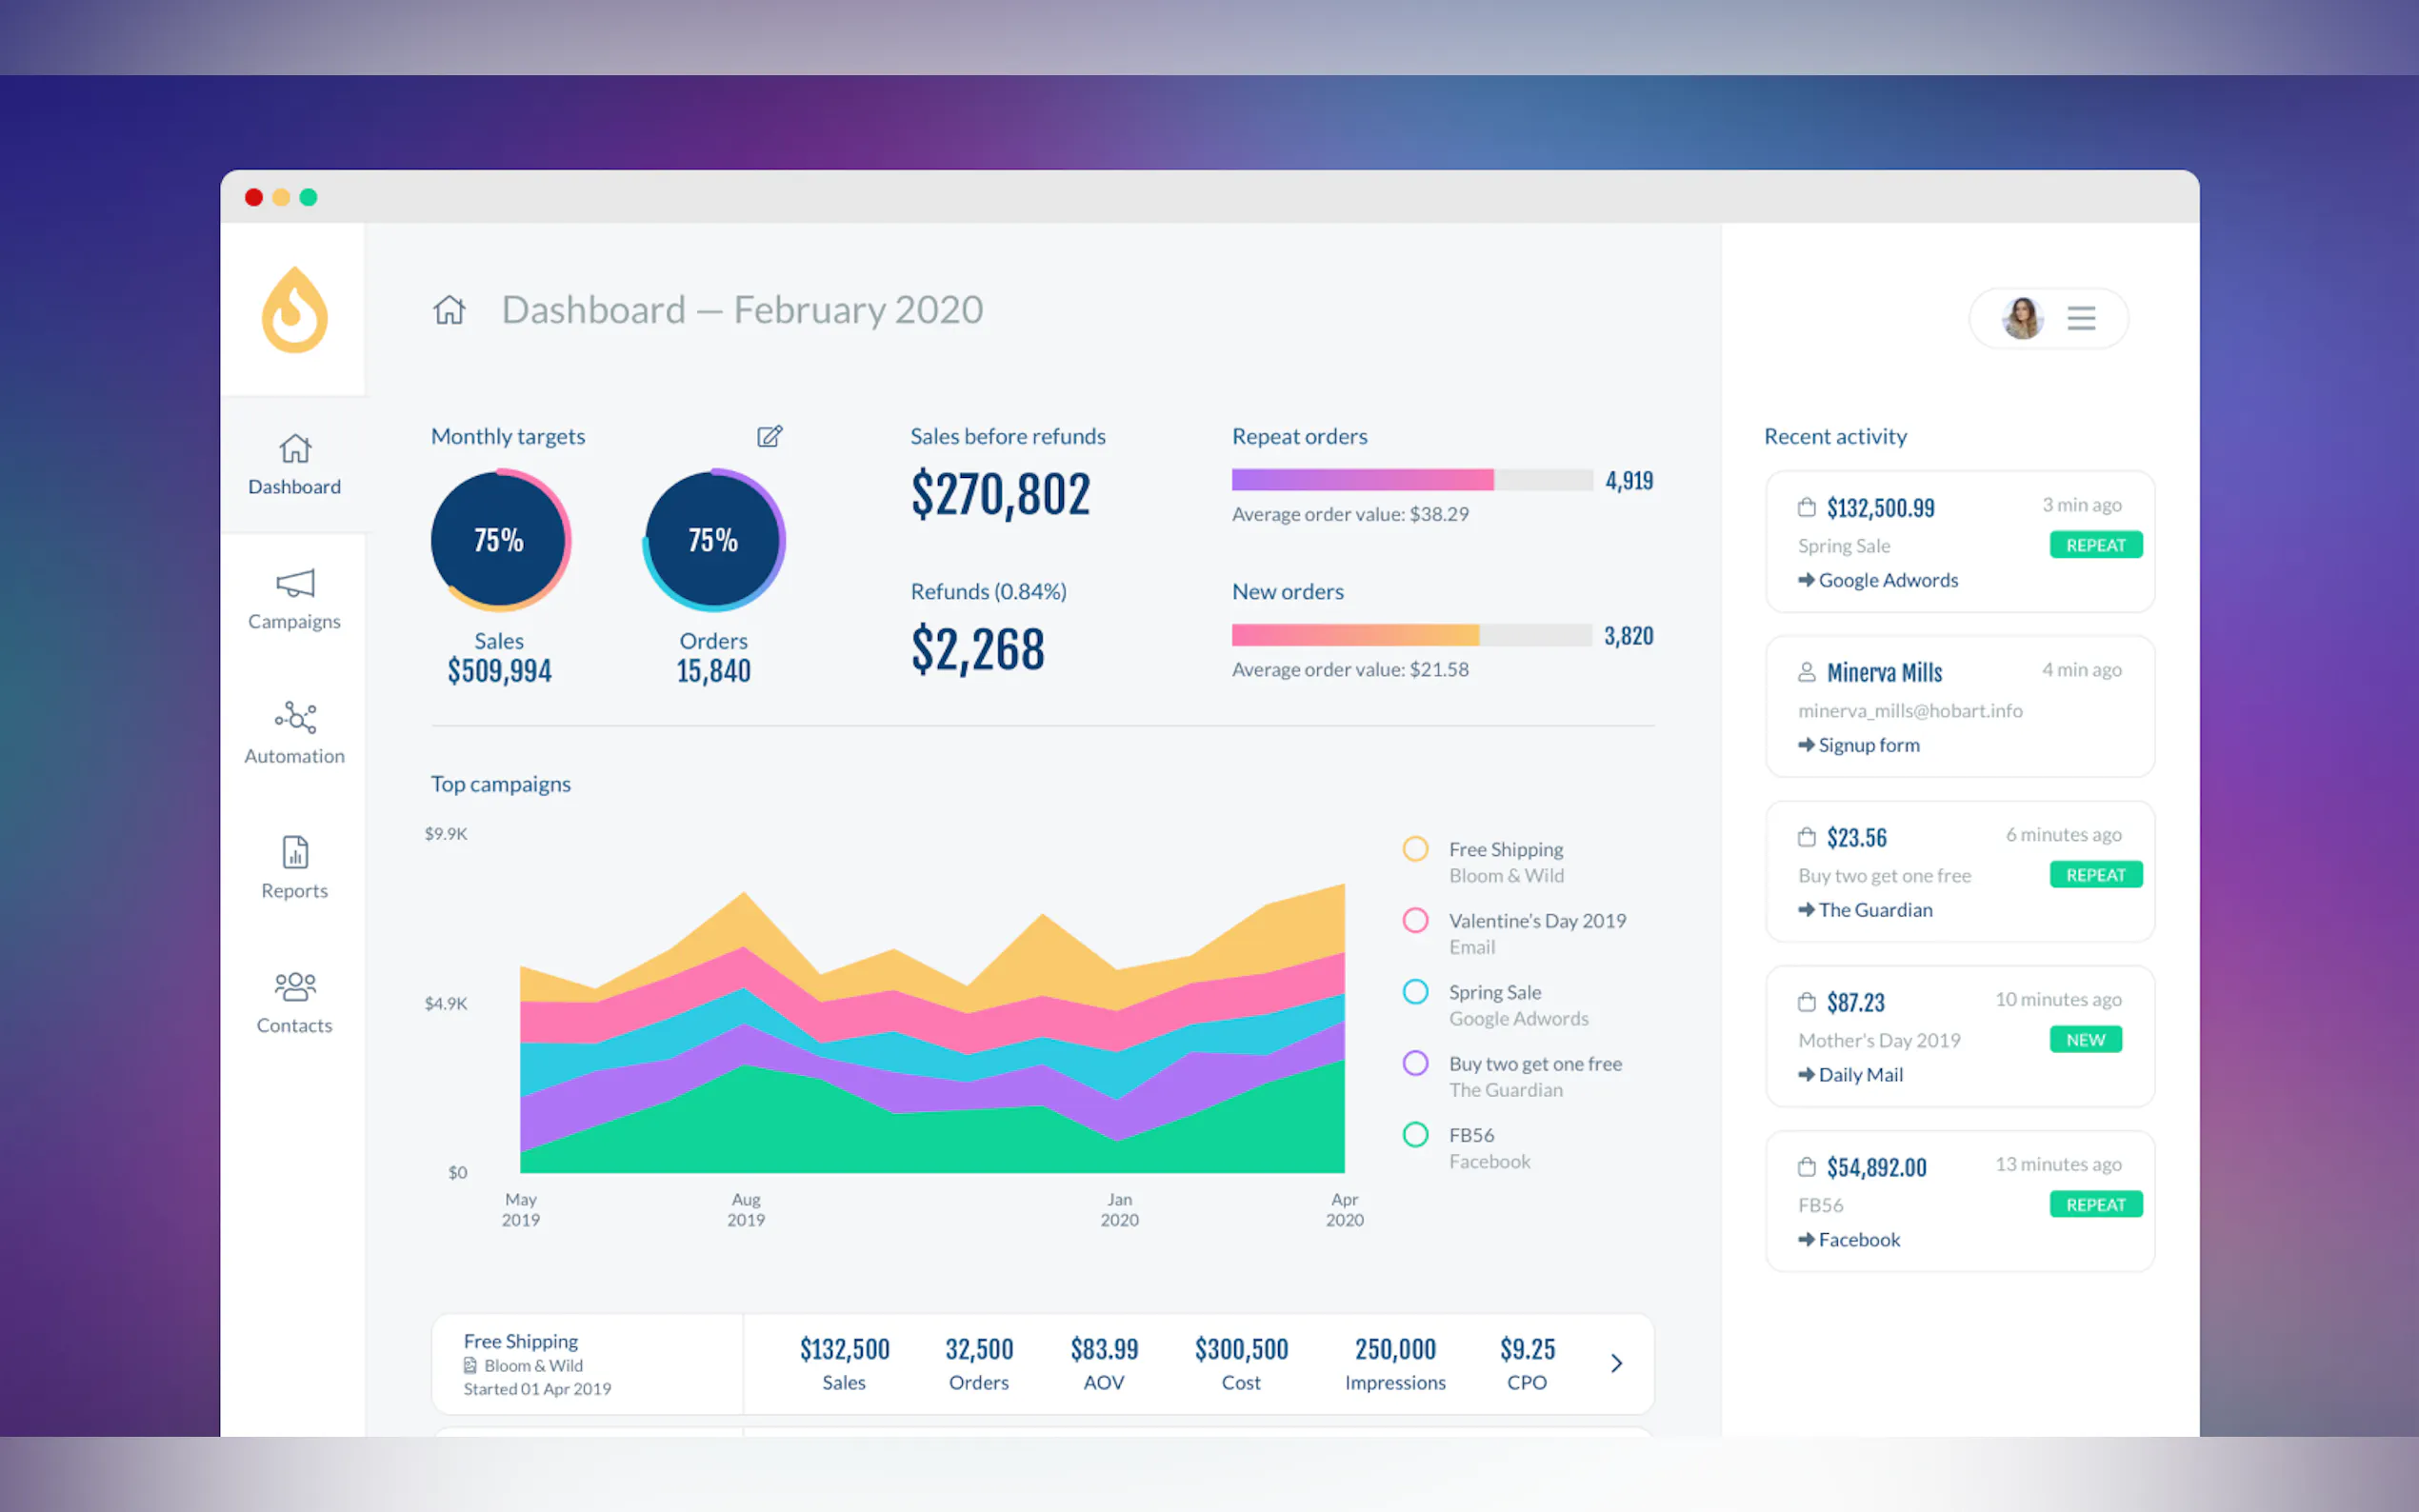Click the Google Adwords source link
The image size is (2419, 1512).
click(x=1887, y=580)
